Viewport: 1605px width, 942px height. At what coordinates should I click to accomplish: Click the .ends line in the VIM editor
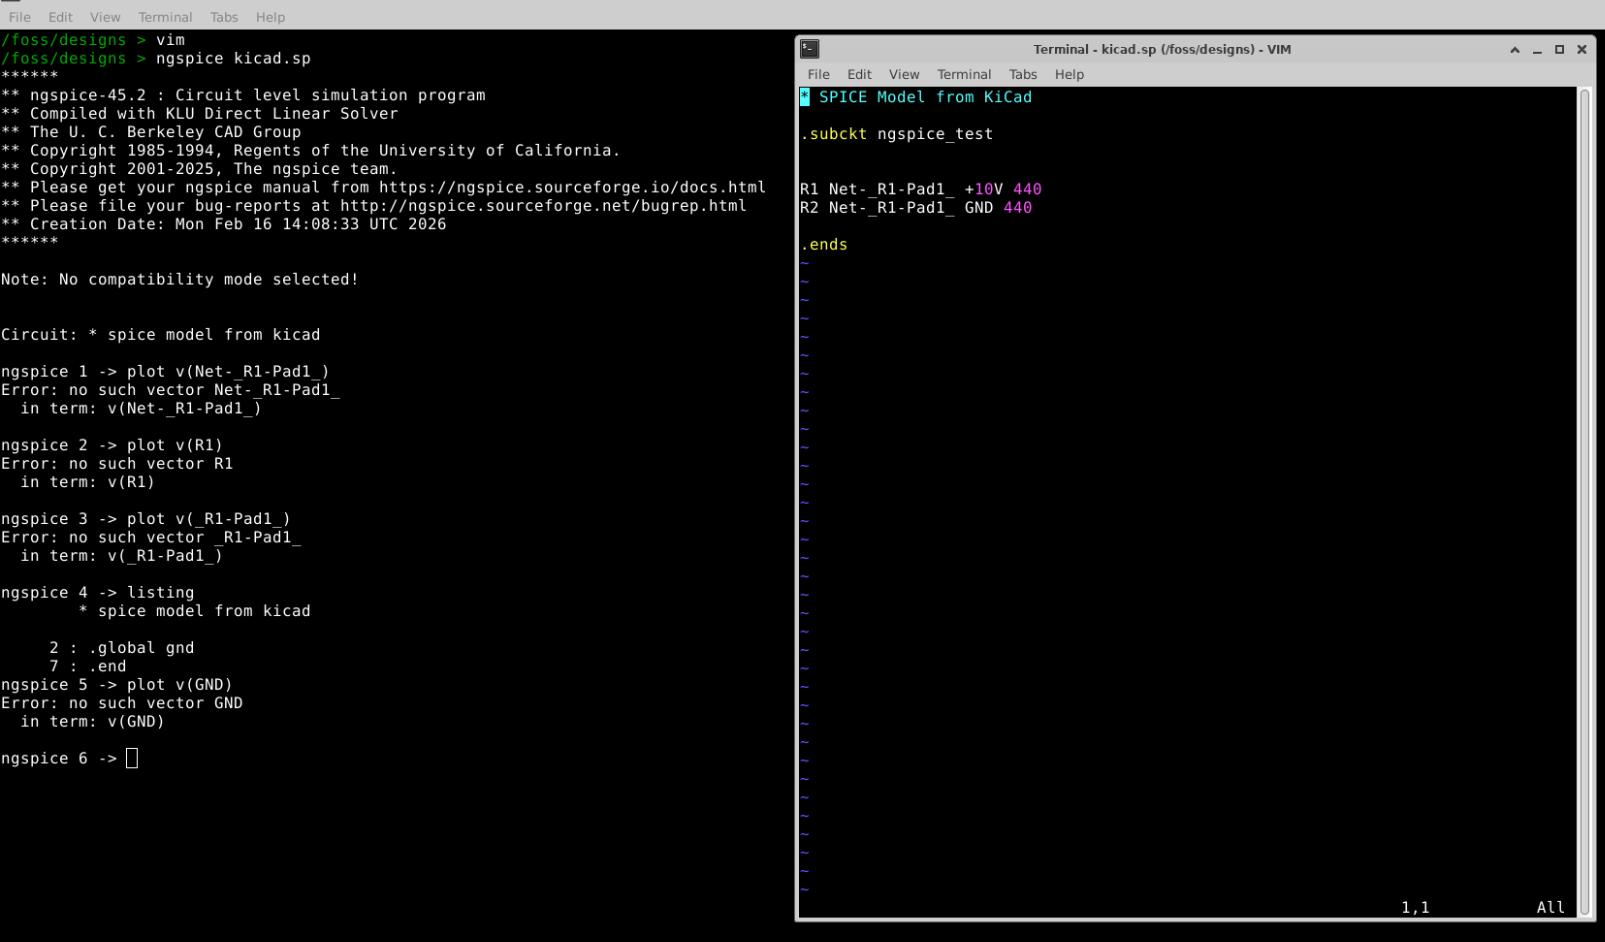click(824, 245)
